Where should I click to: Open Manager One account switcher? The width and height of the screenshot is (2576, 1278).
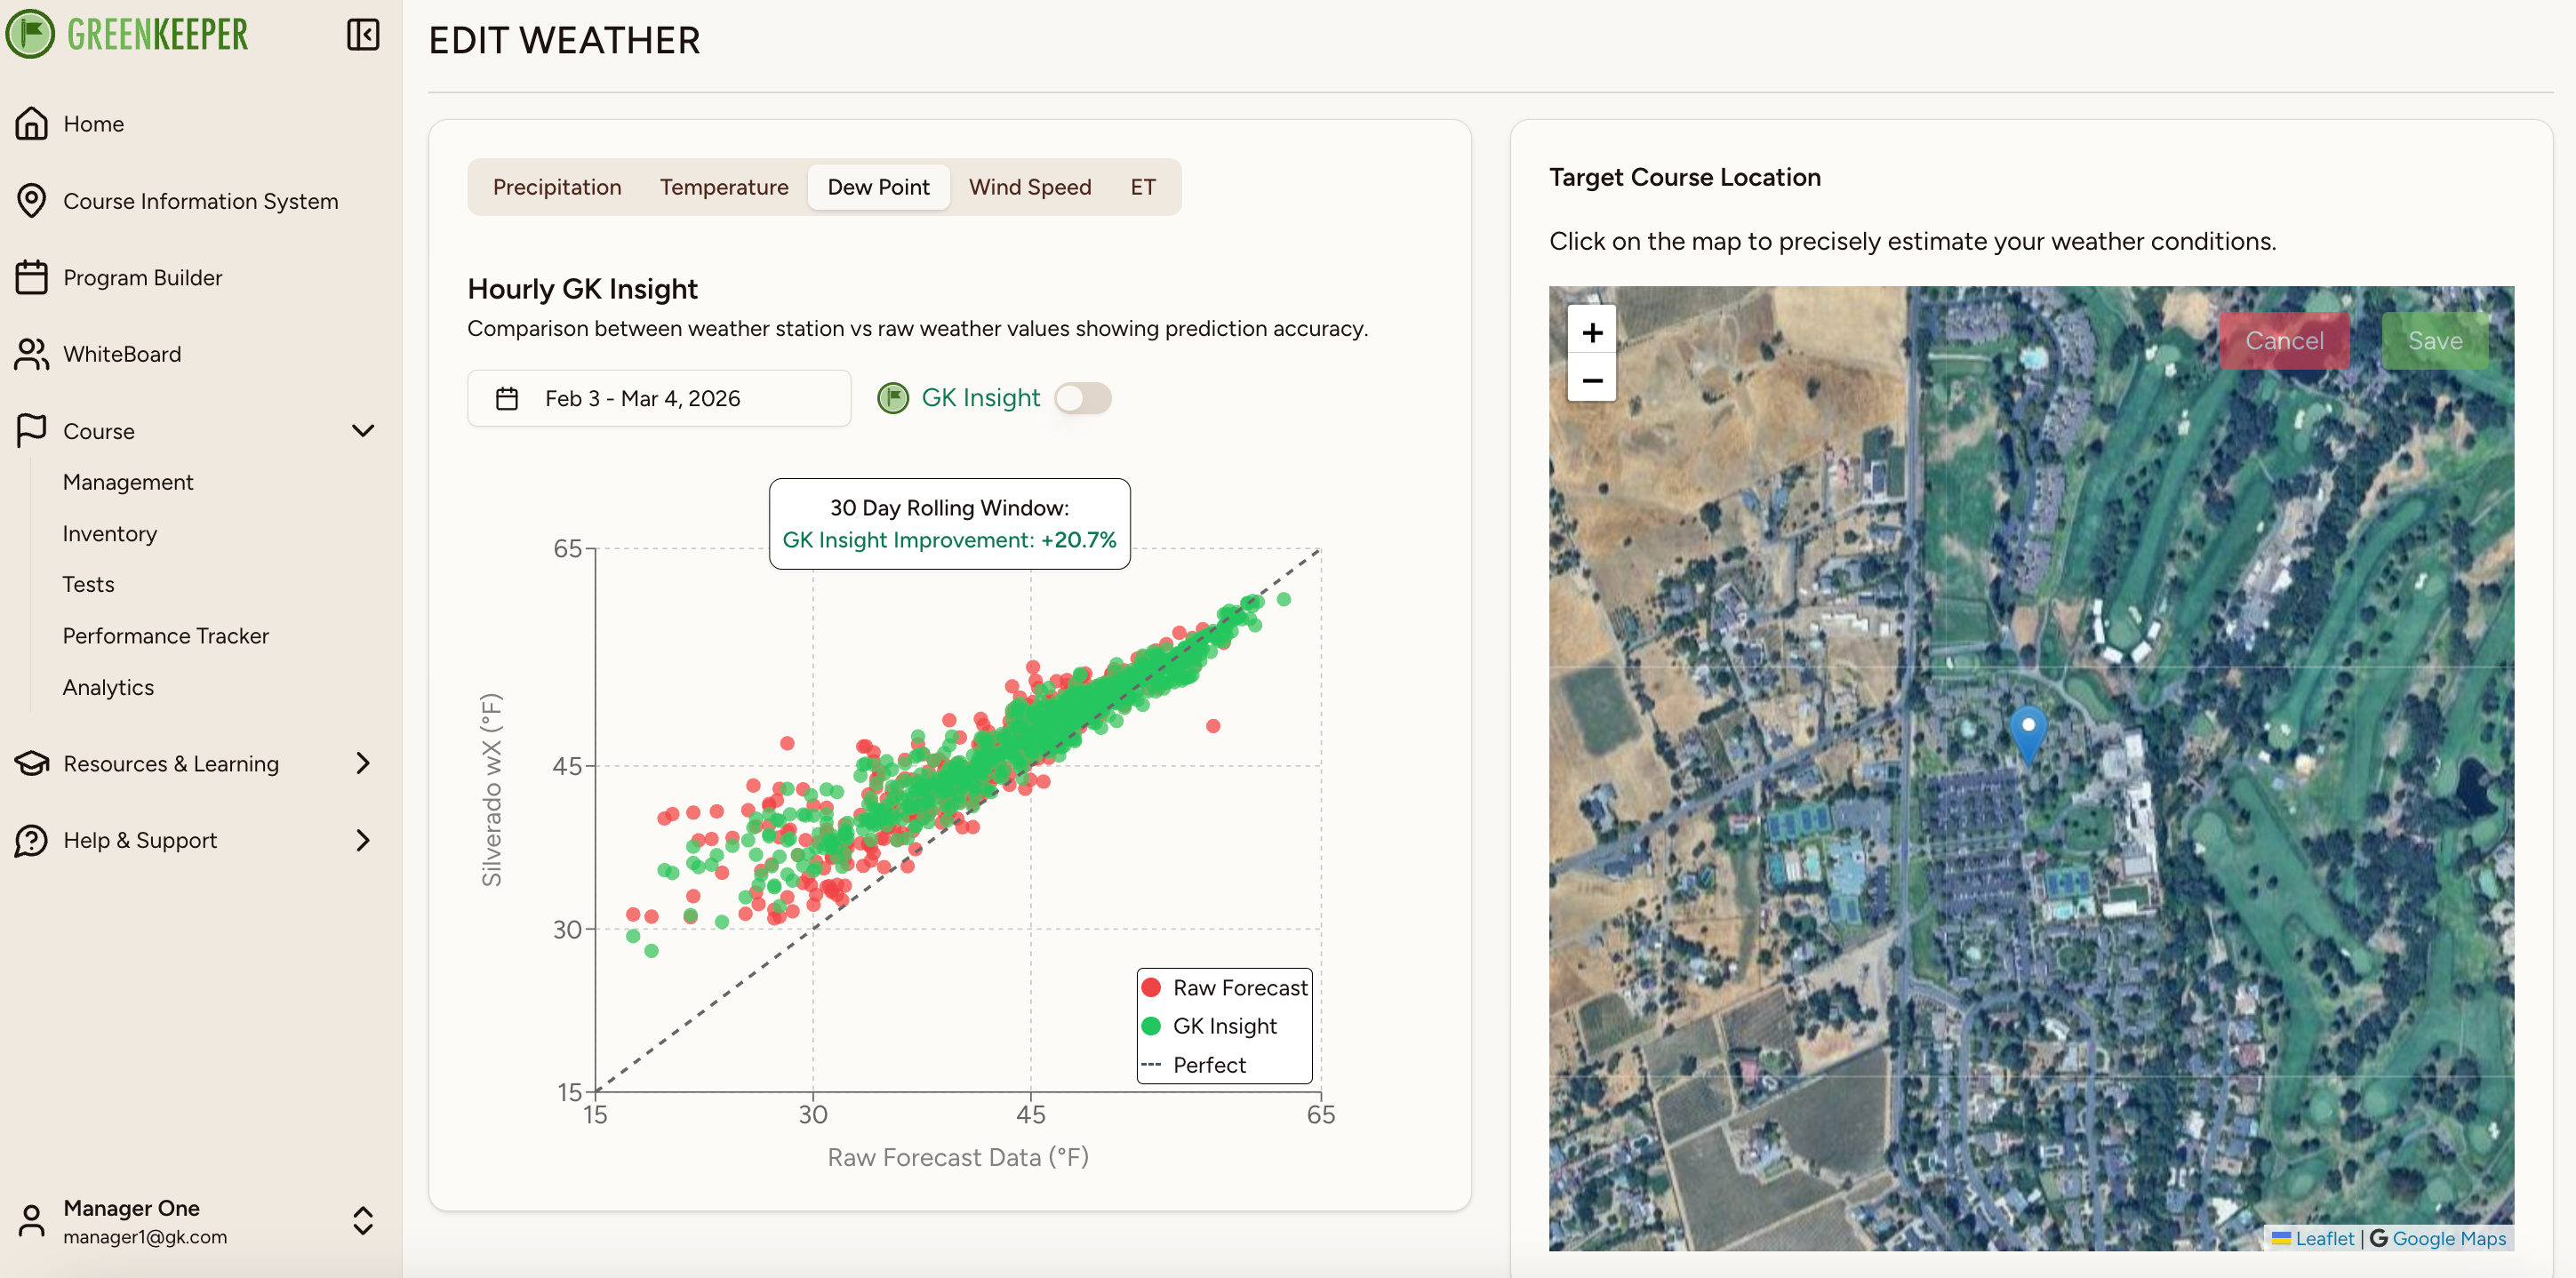363,1220
